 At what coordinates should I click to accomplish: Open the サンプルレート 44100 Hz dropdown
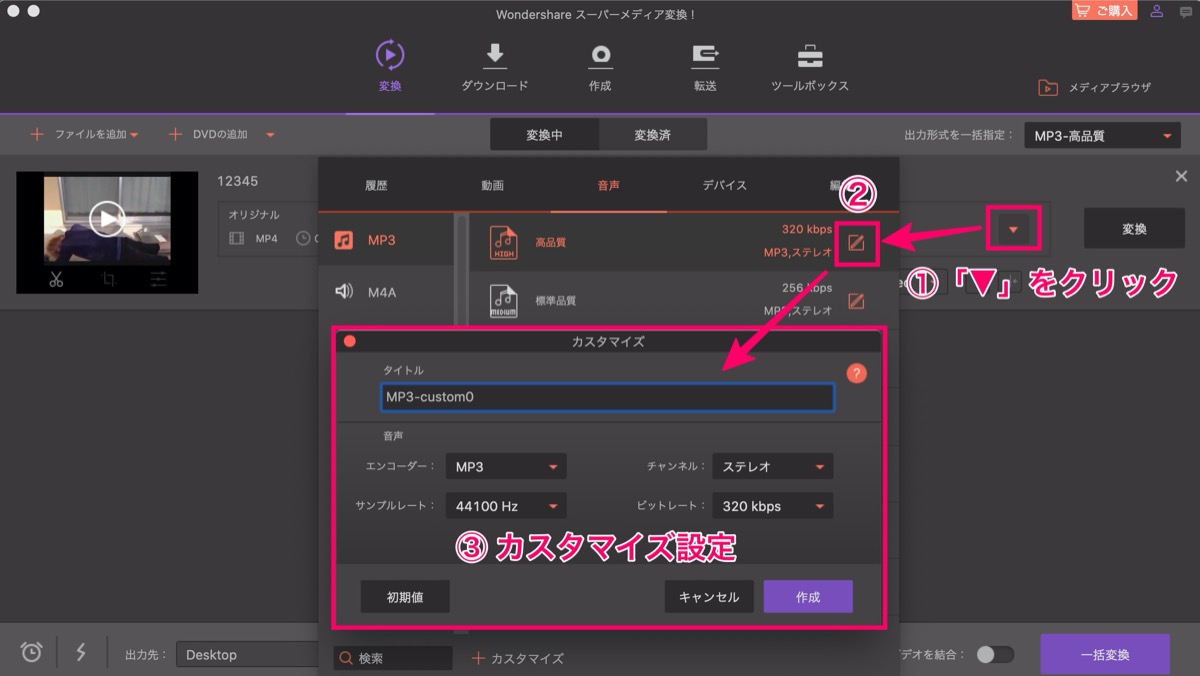pos(506,506)
